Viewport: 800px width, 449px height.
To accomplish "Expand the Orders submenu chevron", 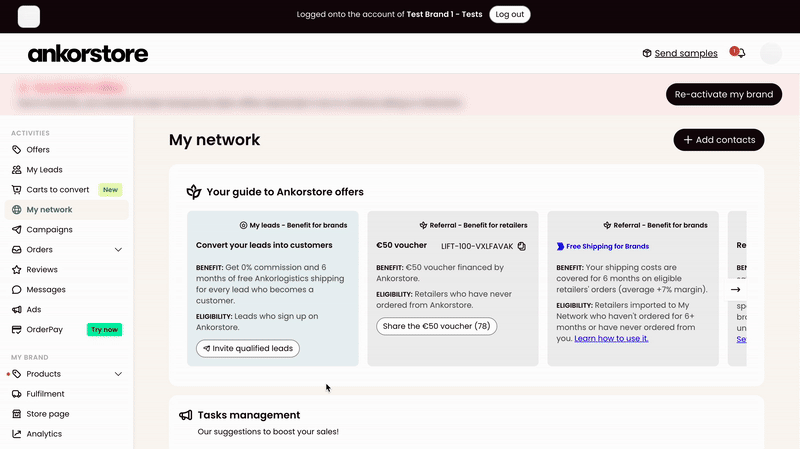I will point(118,250).
